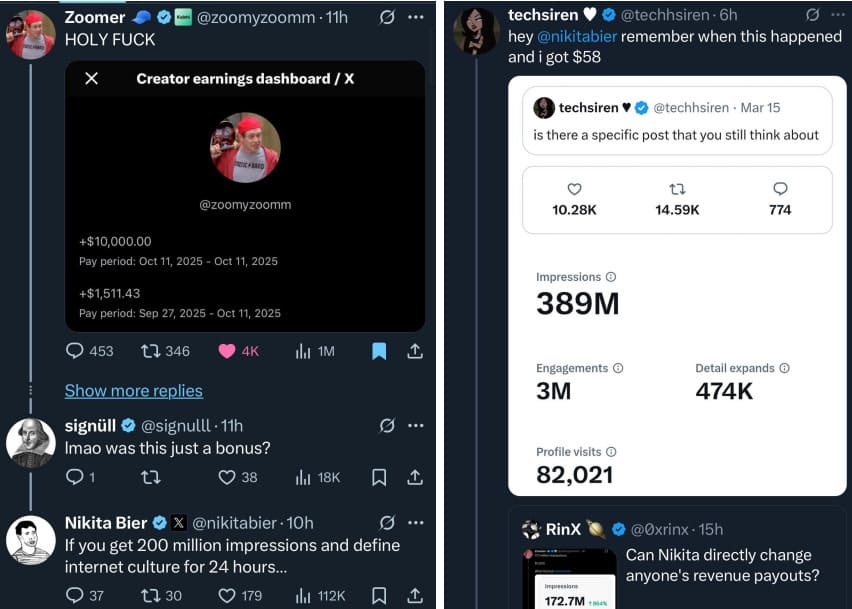This screenshot has height=609, width=852.
Task: Open more options on techsiren's post
Action: coord(838,14)
